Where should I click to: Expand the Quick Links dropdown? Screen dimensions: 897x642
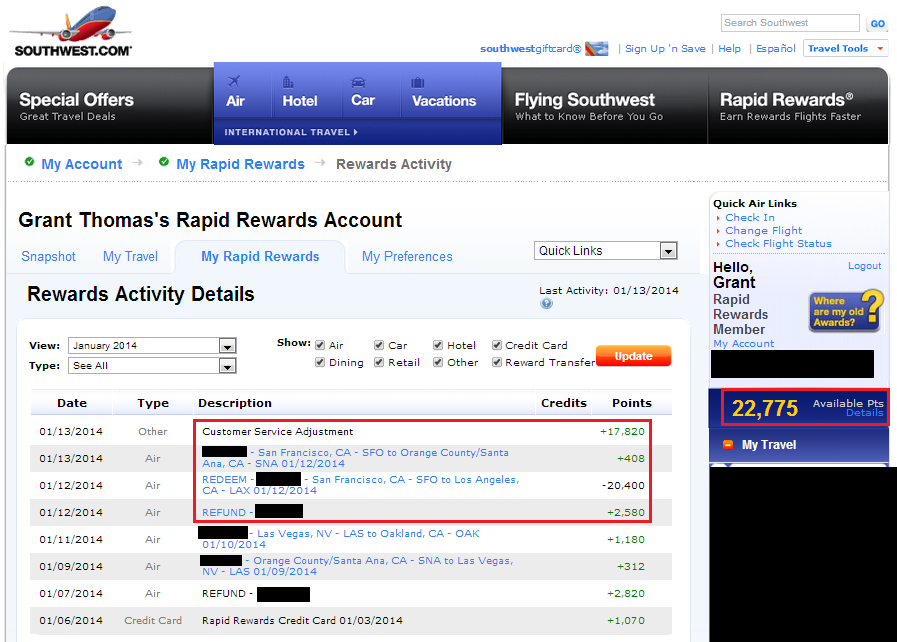point(606,251)
